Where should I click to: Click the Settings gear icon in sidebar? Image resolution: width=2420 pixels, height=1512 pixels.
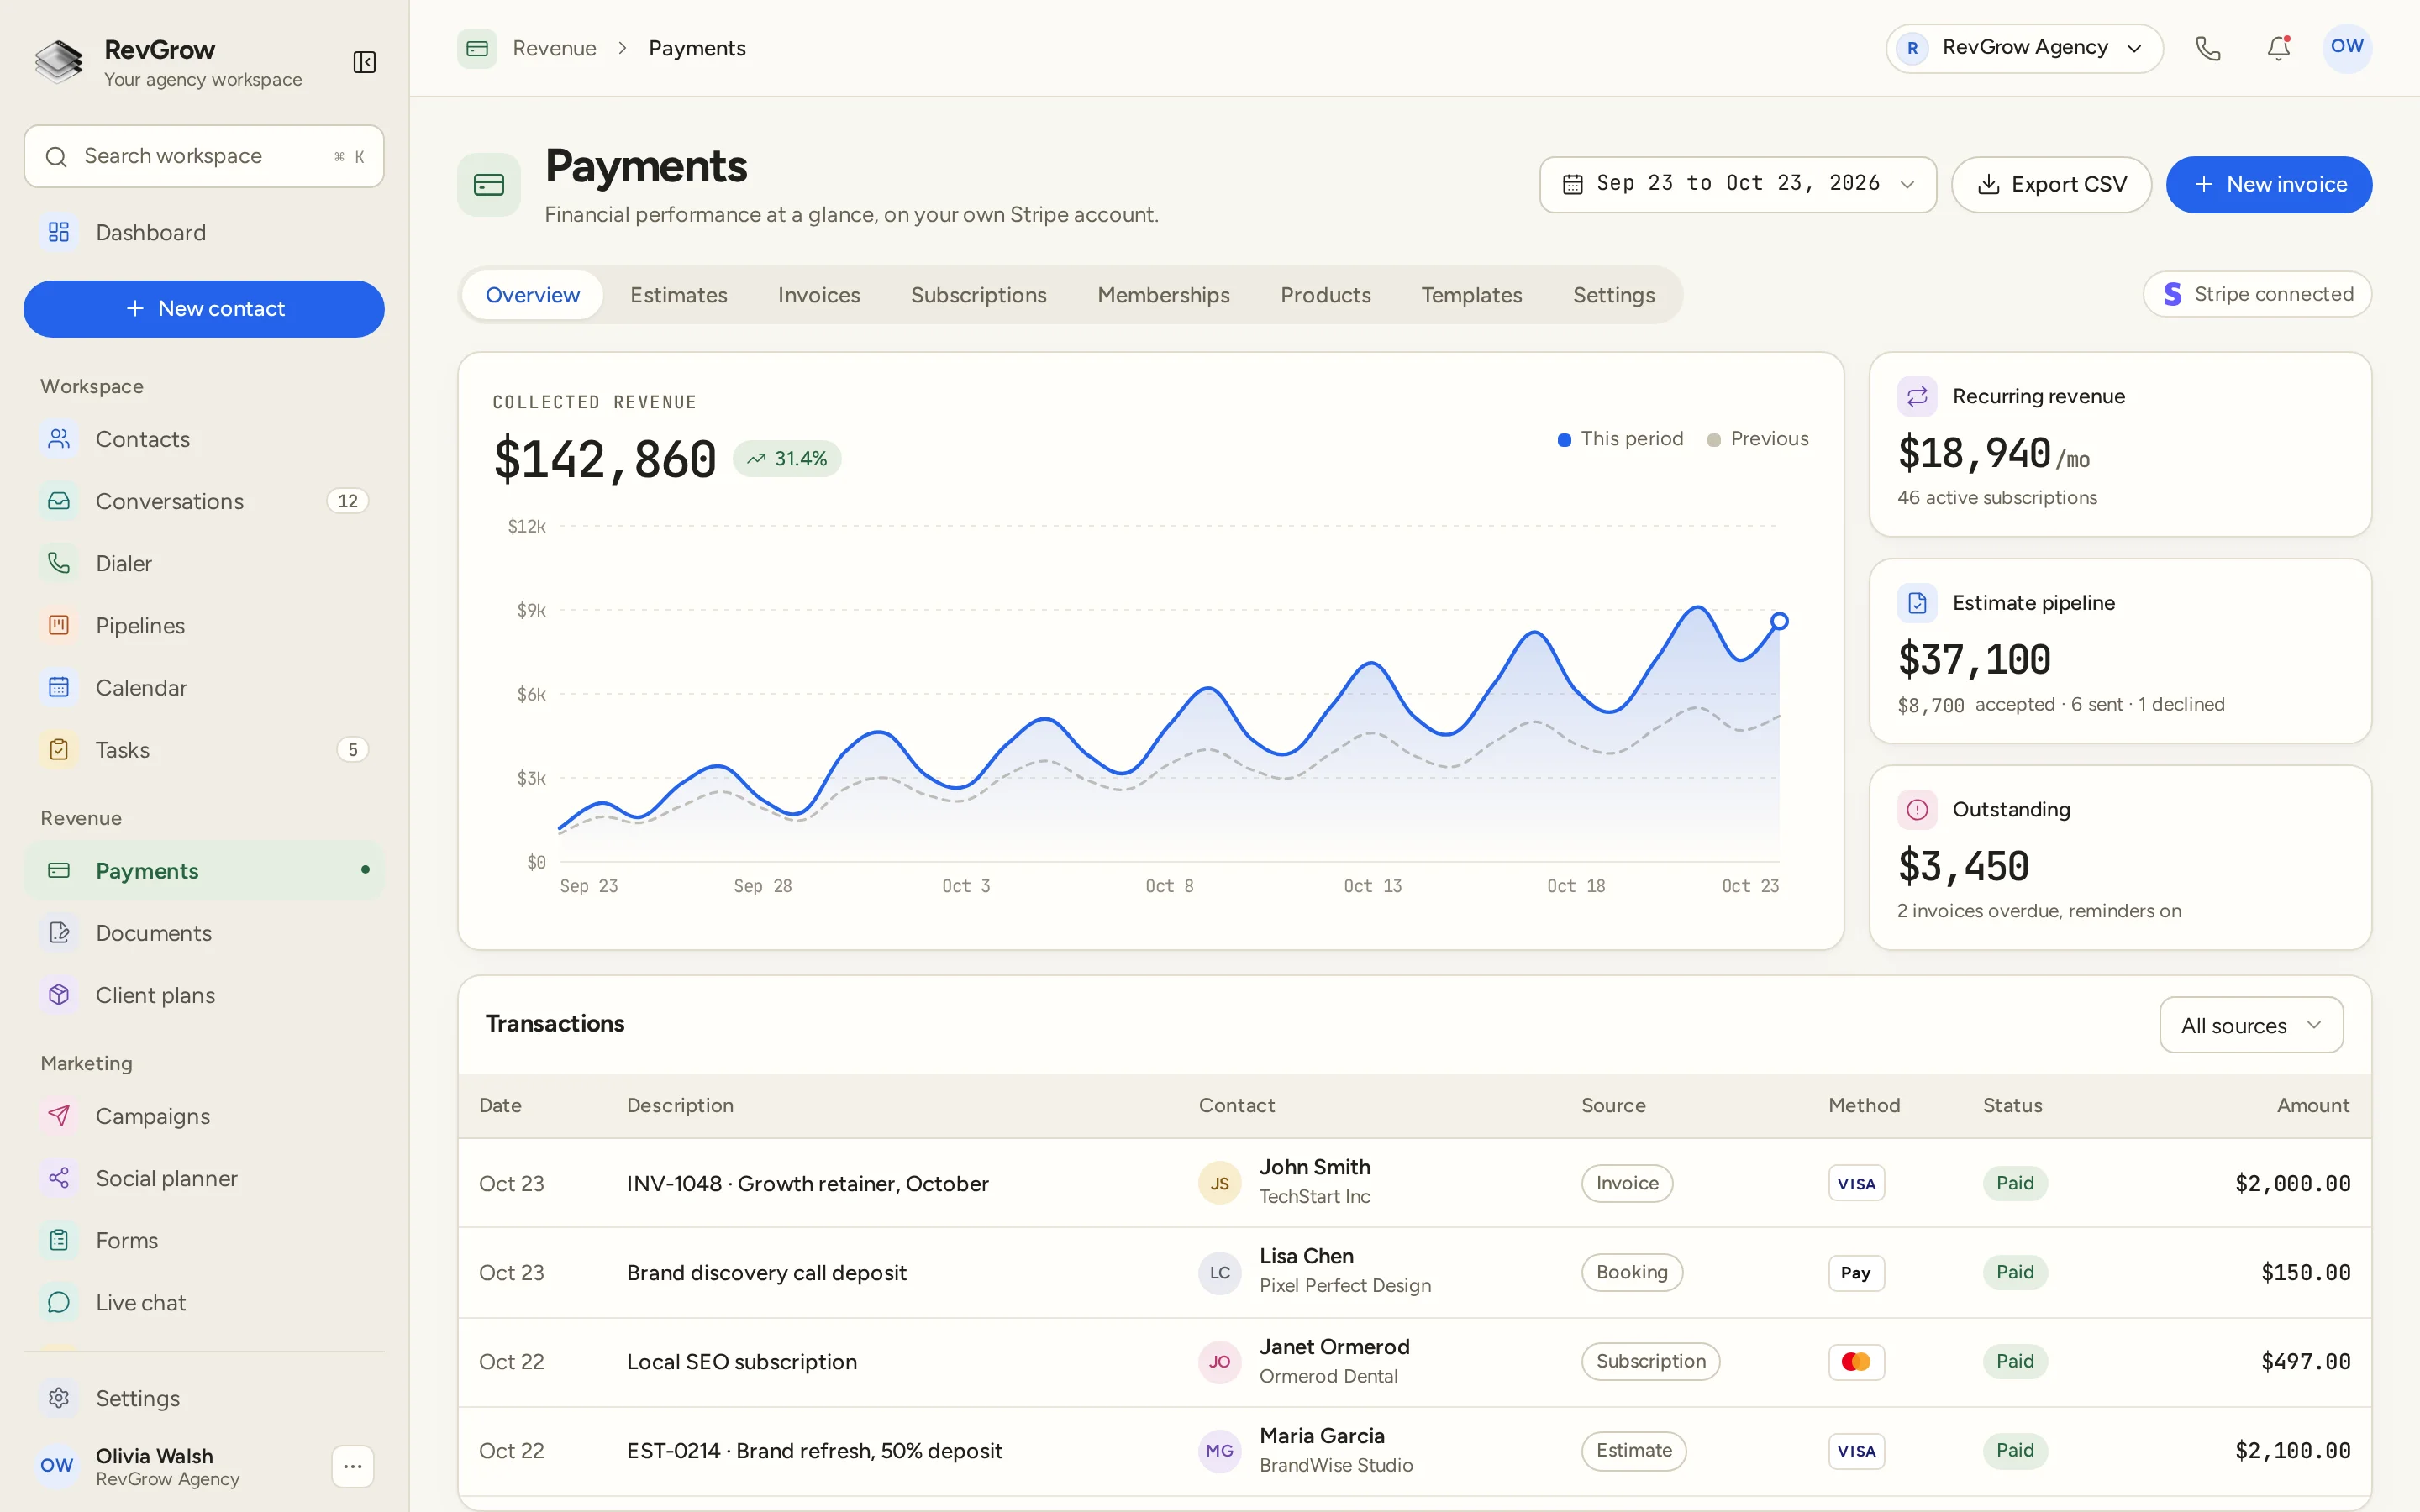[x=59, y=1398]
